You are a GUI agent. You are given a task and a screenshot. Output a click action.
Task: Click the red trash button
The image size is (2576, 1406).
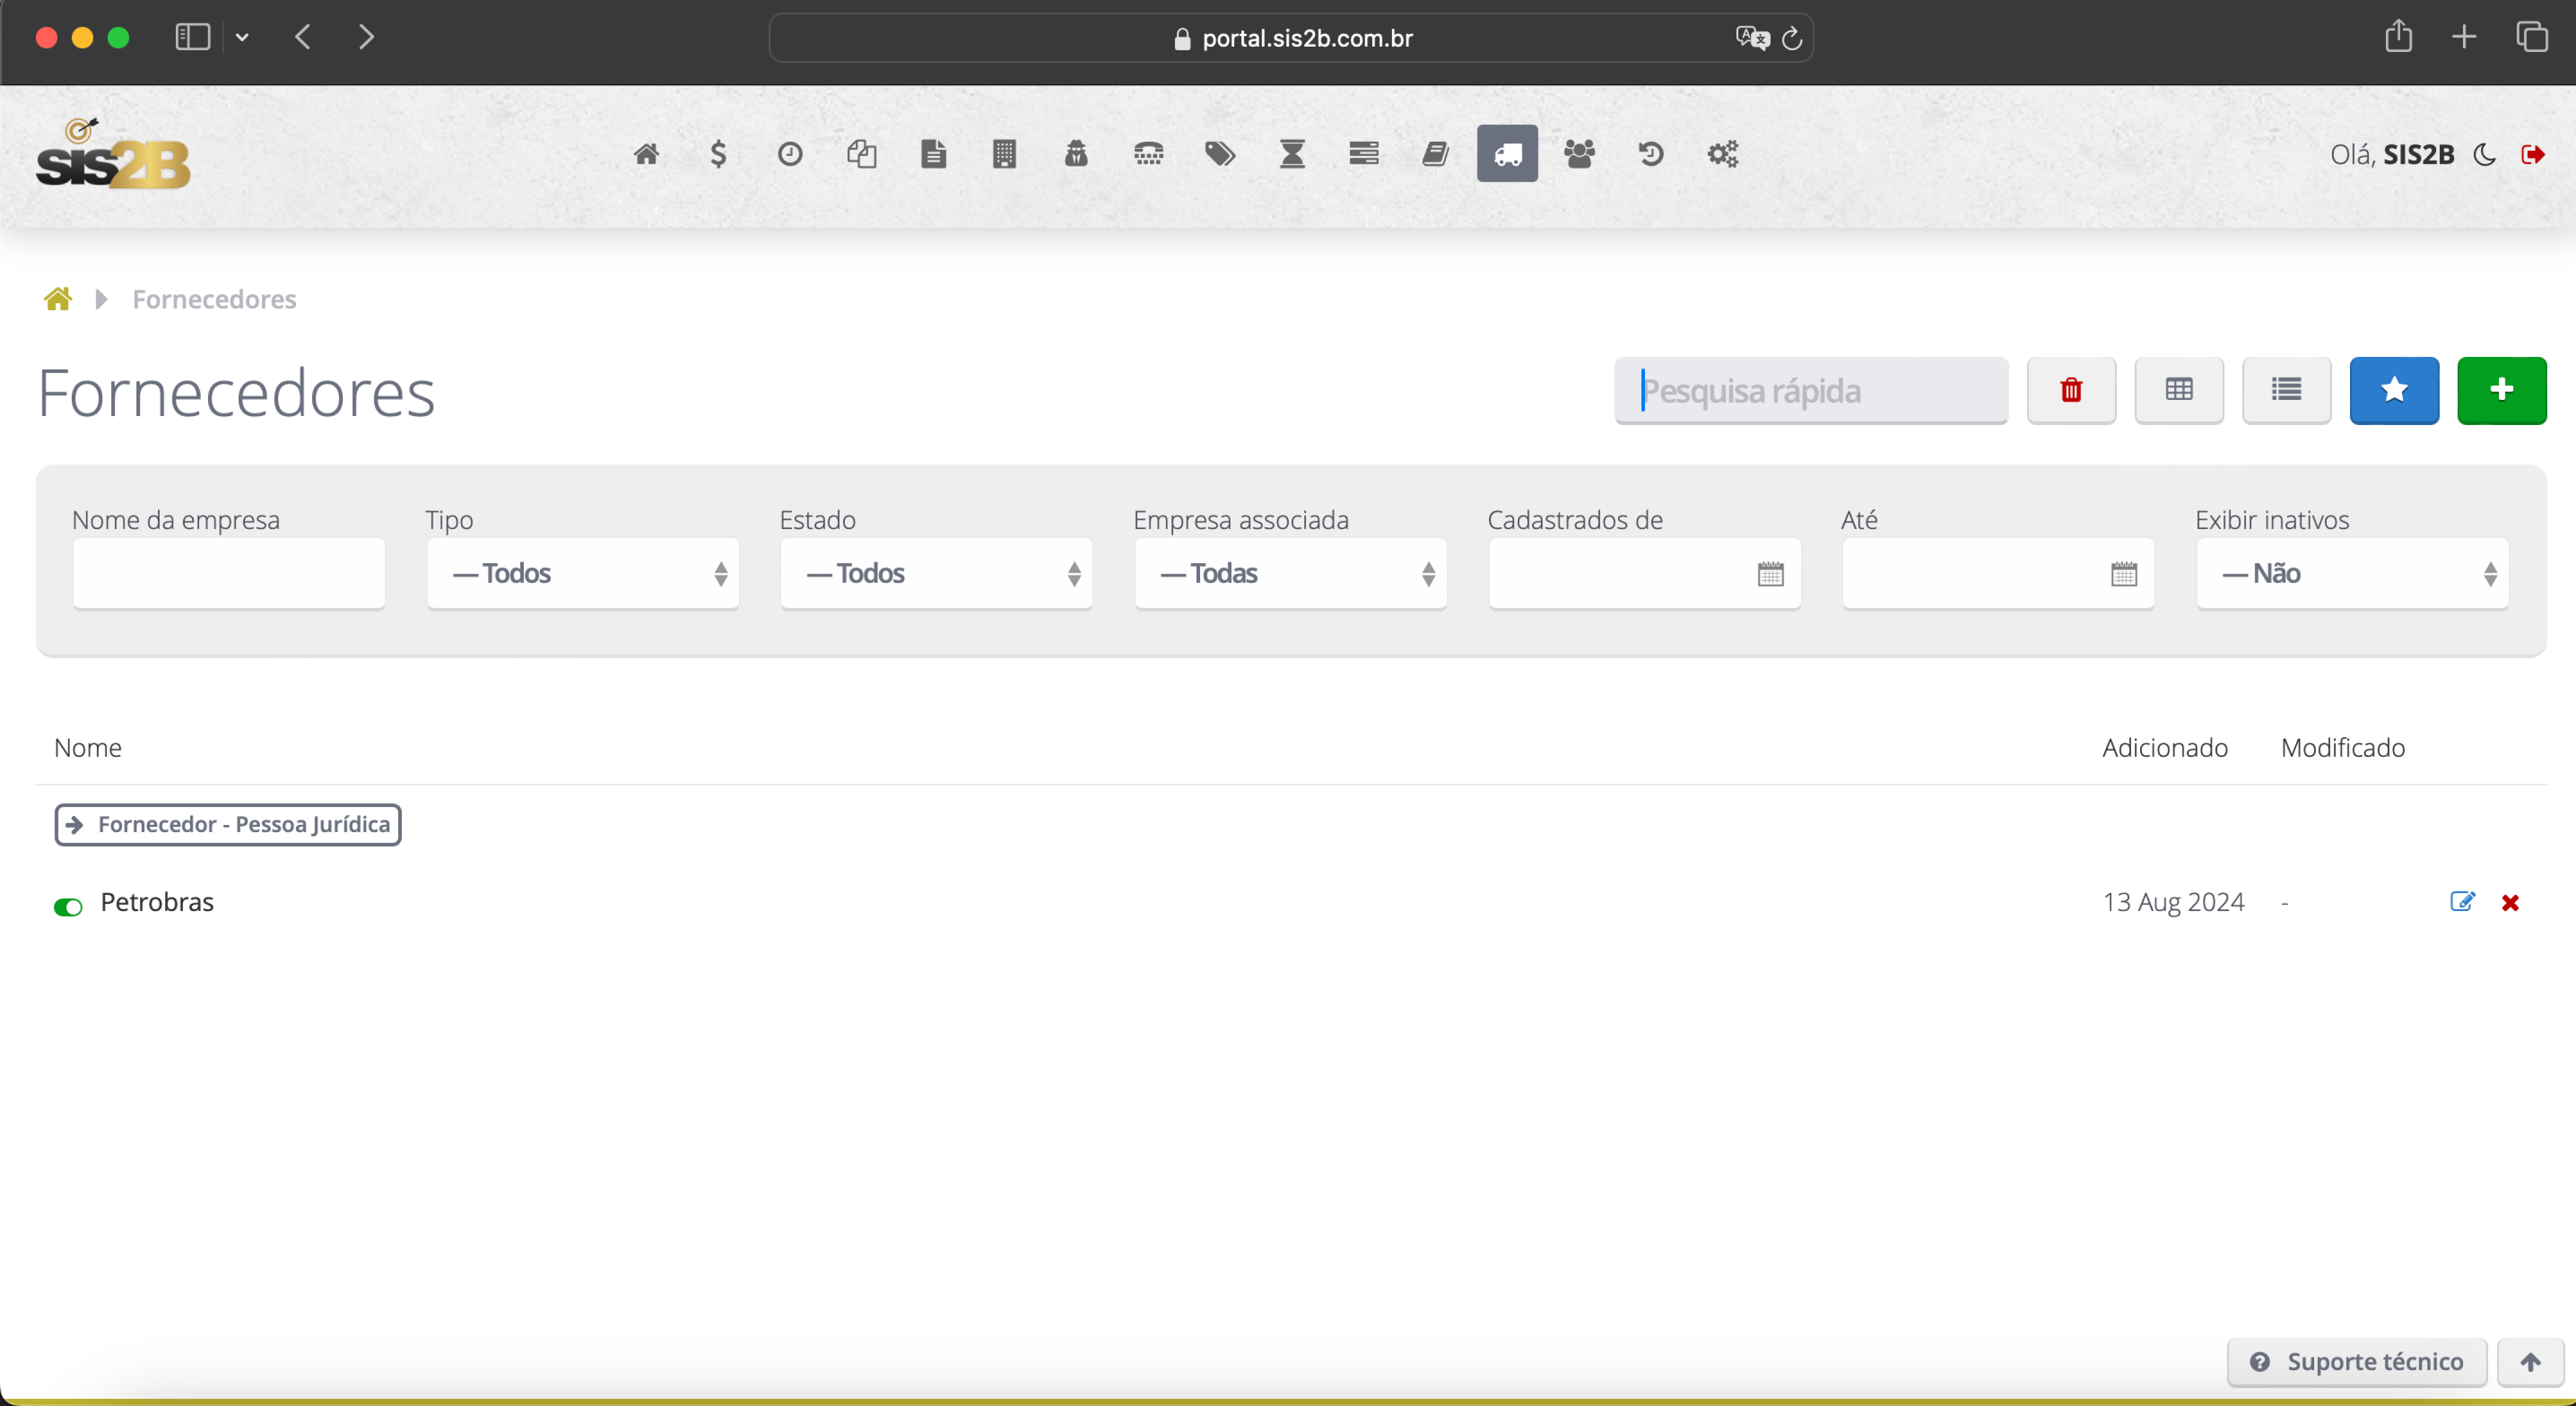click(2071, 390)
